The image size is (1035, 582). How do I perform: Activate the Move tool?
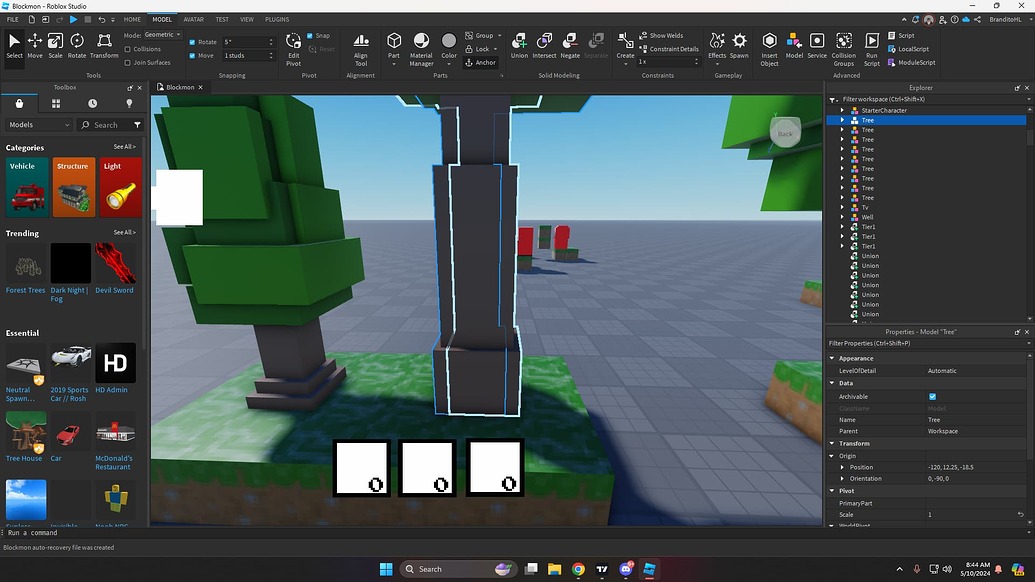click(x=35, y=46)
